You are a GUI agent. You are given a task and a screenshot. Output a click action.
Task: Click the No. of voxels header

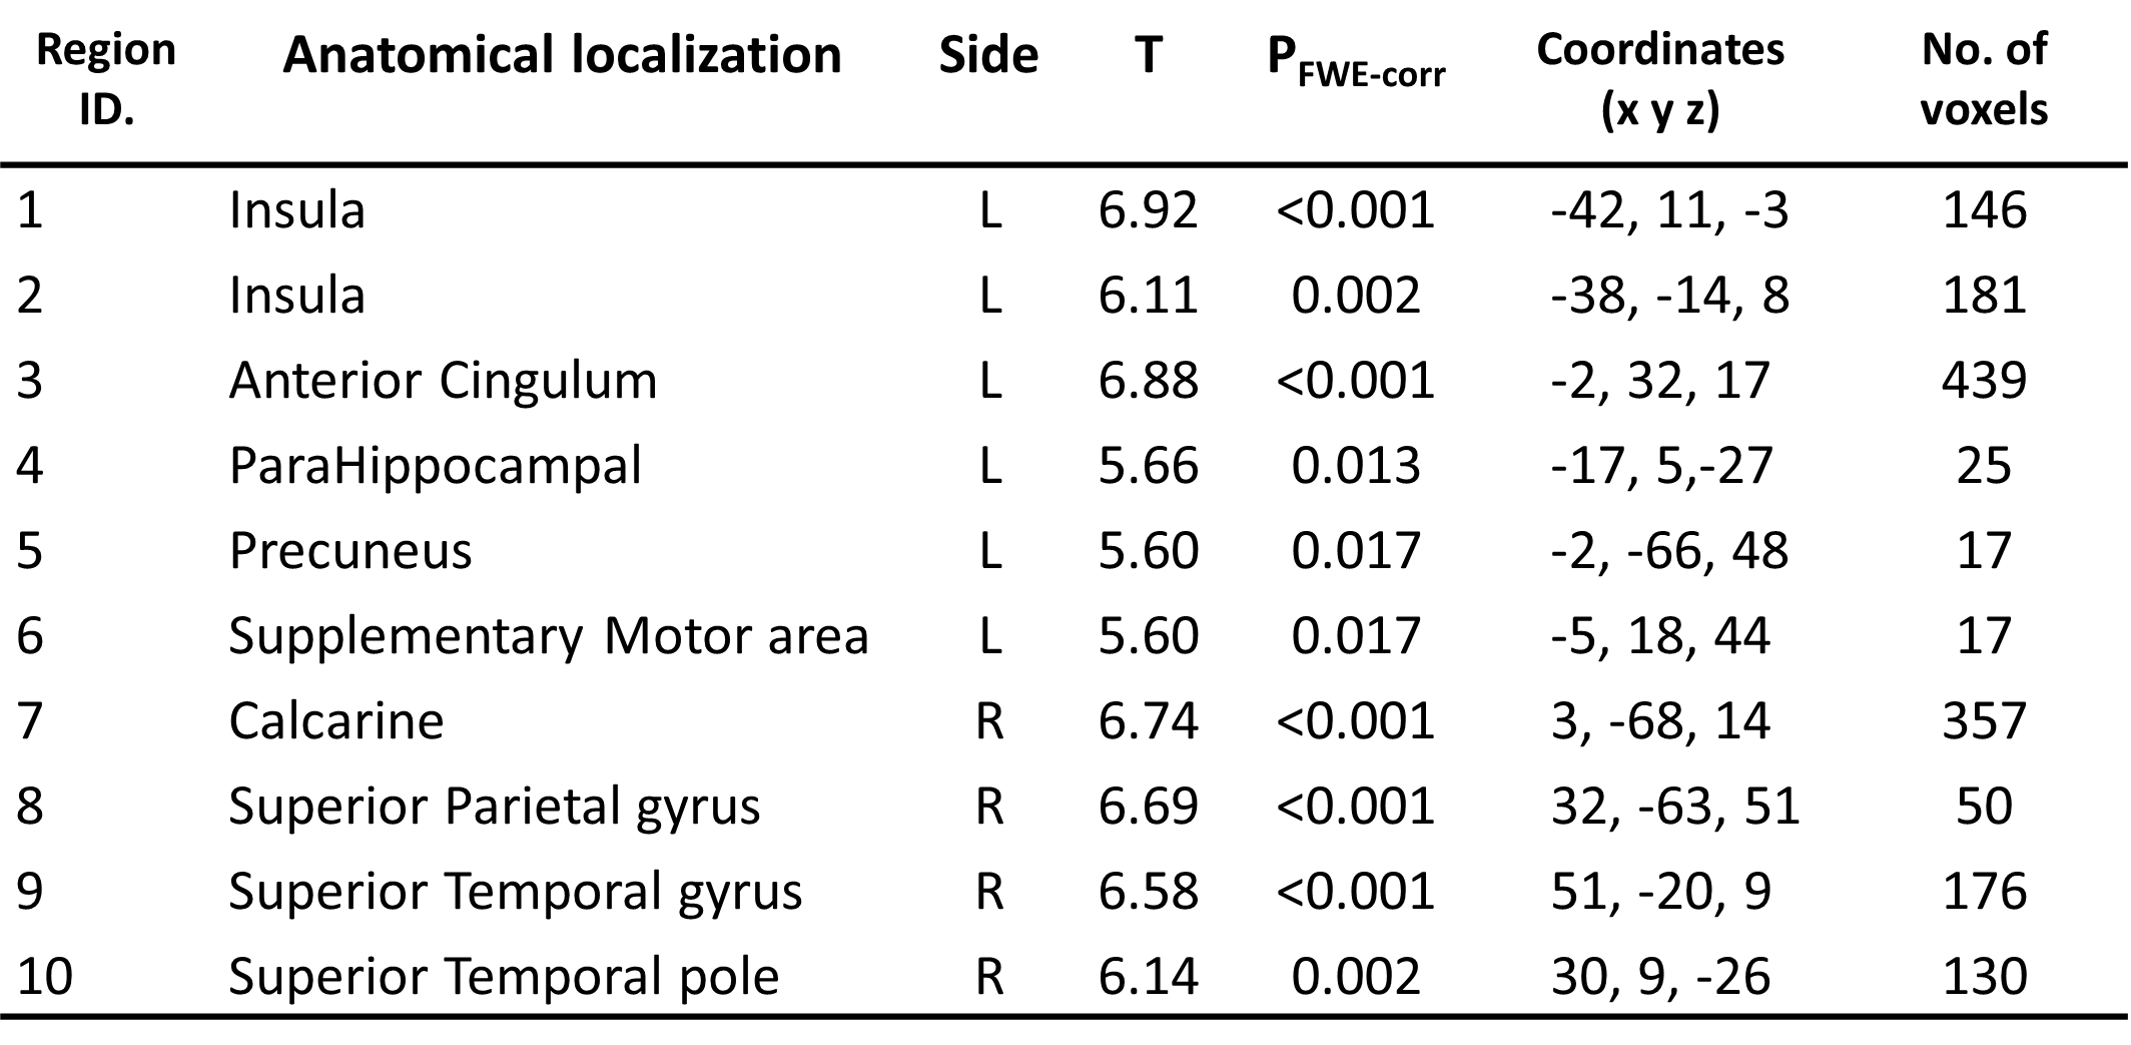pos(1984,80)
